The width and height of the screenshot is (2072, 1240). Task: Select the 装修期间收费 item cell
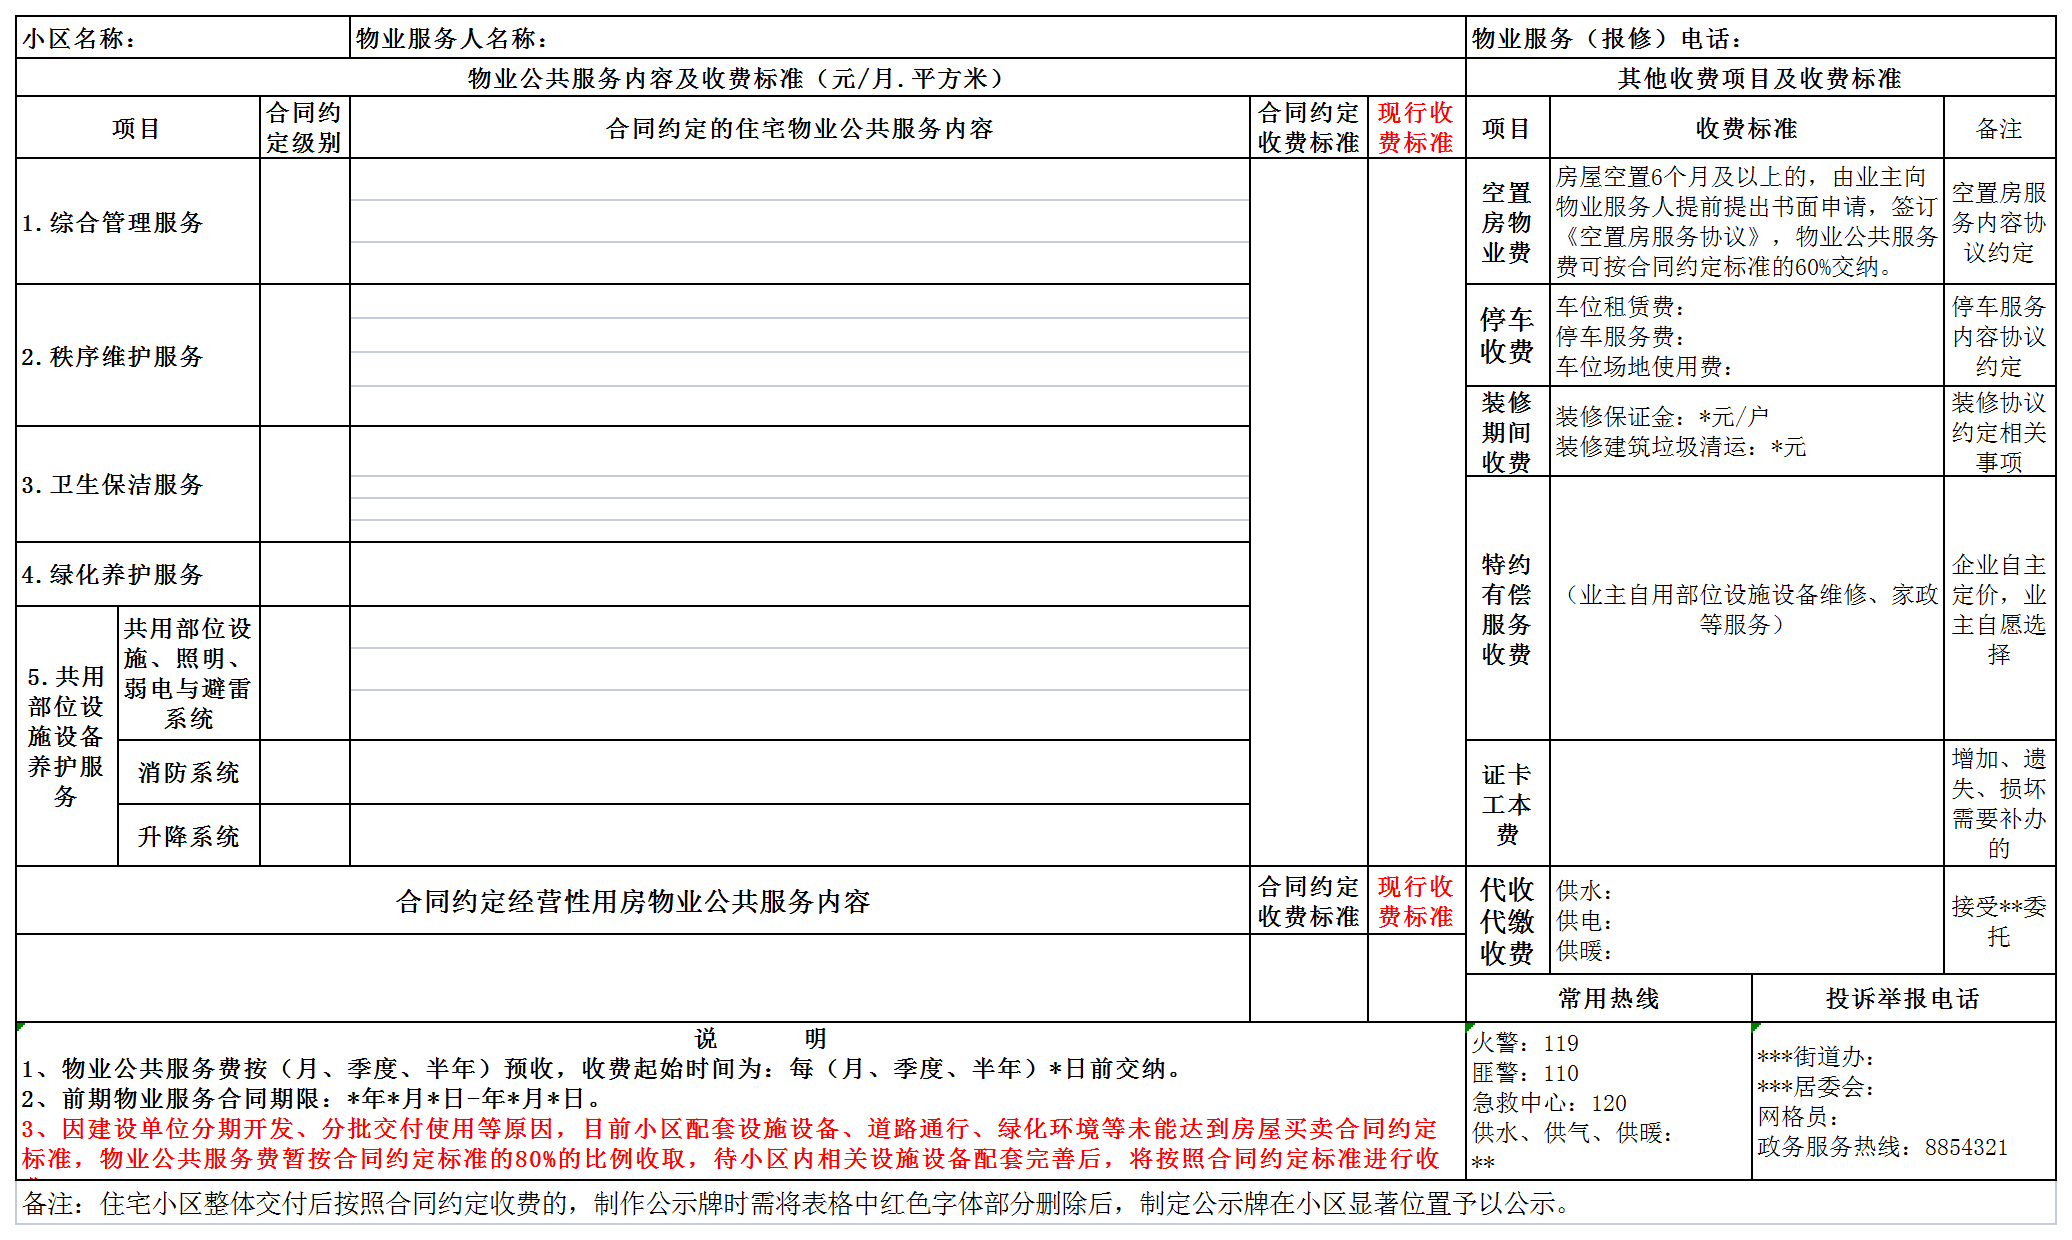(1507, 432)
